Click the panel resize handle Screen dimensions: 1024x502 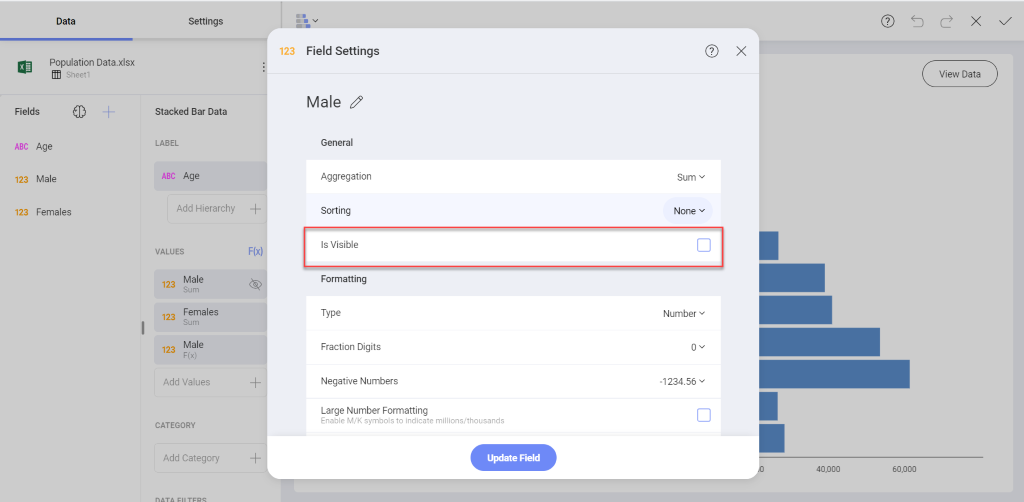[142, 328]
